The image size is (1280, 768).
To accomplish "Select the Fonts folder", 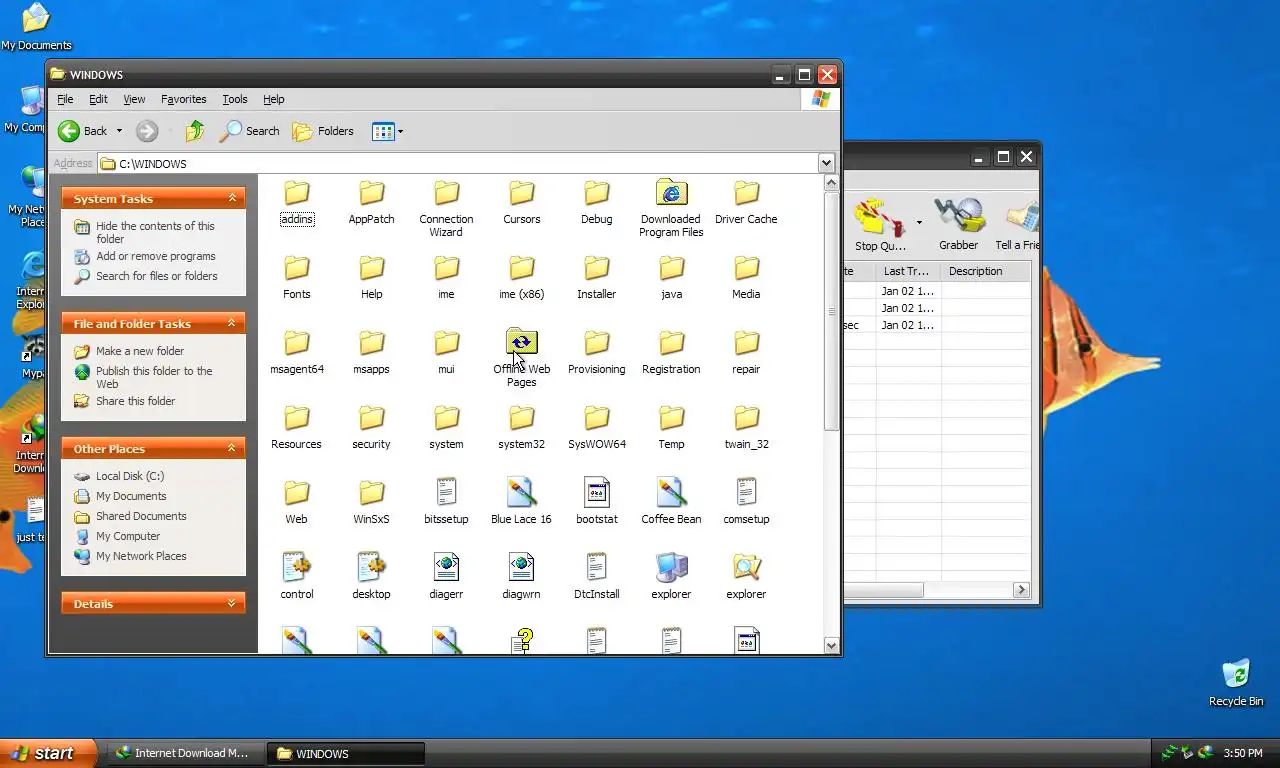I will tap(297, 276).
